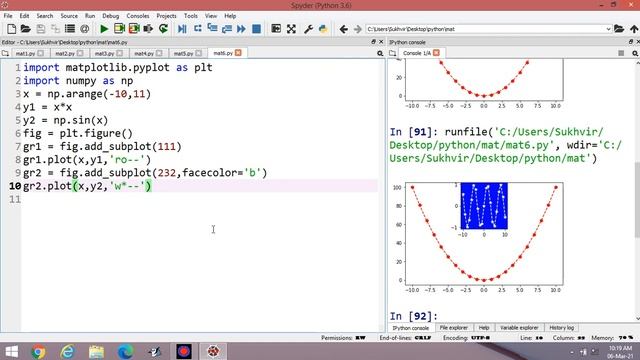Viewport: 640px width, 360px height.
Task: Open the Search menu
Action: pos(45,16)
